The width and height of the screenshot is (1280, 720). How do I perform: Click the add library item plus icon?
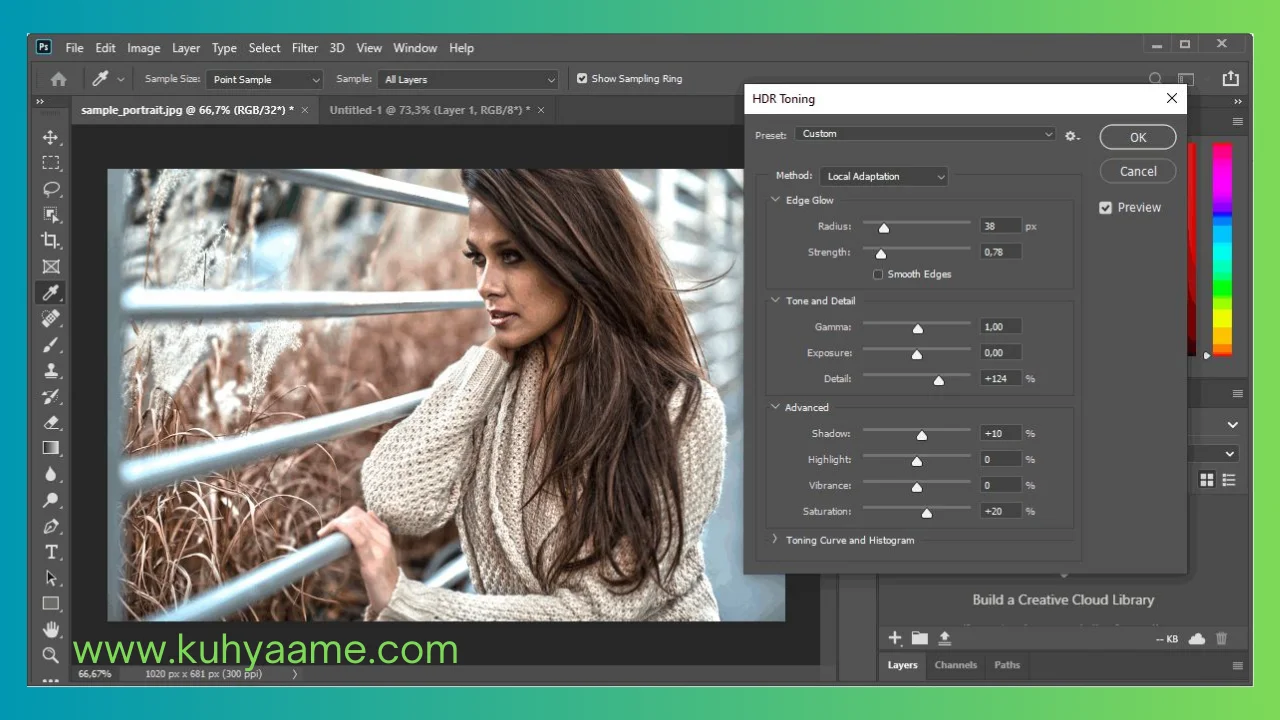coord(895,638)
